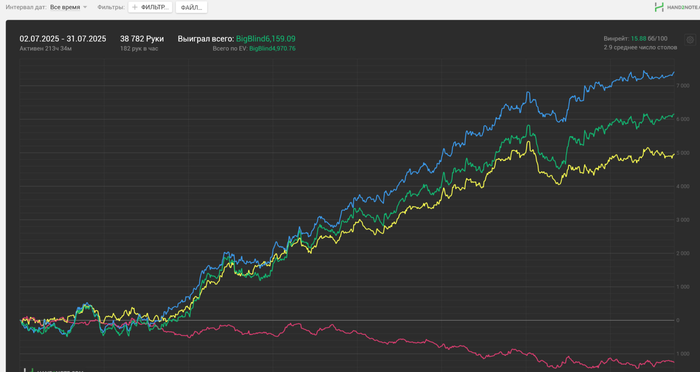The width and height of the screenshot is (700, 372).
Task: Click the '5 000' y-axis label
Action: tap(683, 153)
